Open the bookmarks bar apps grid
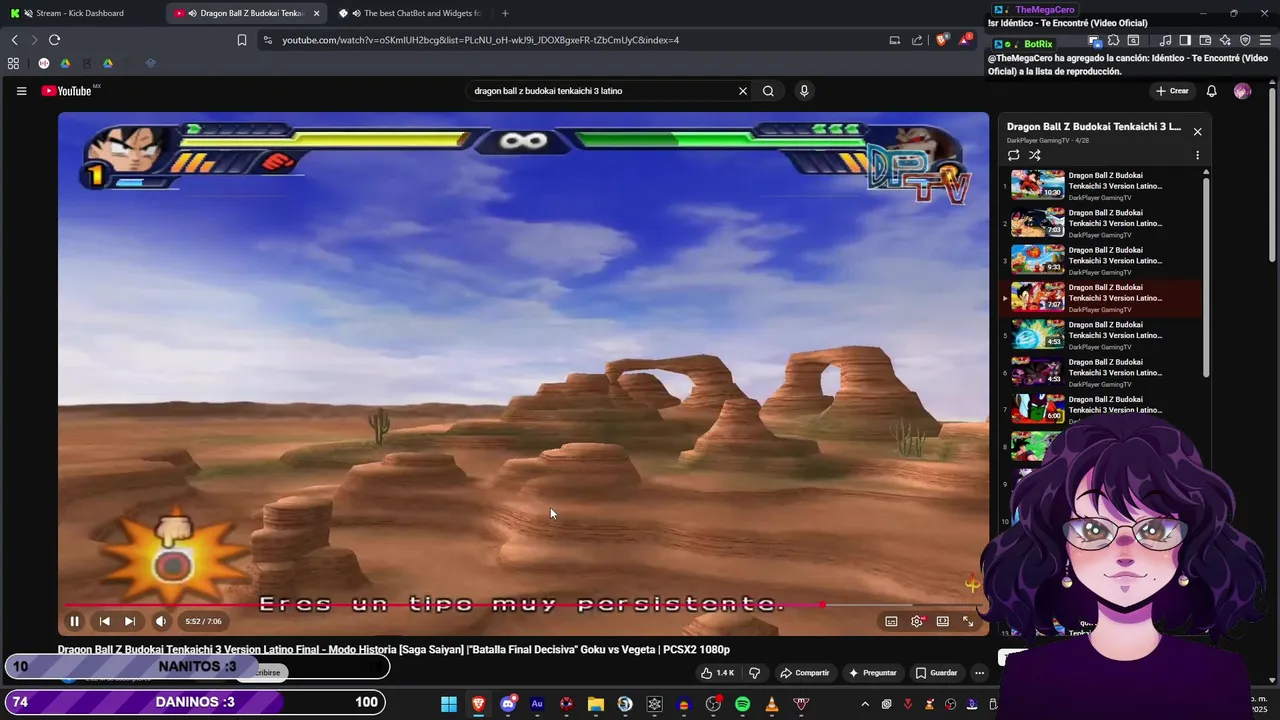Viewport: 1280px width, 720px height. [x=13, y=63]
